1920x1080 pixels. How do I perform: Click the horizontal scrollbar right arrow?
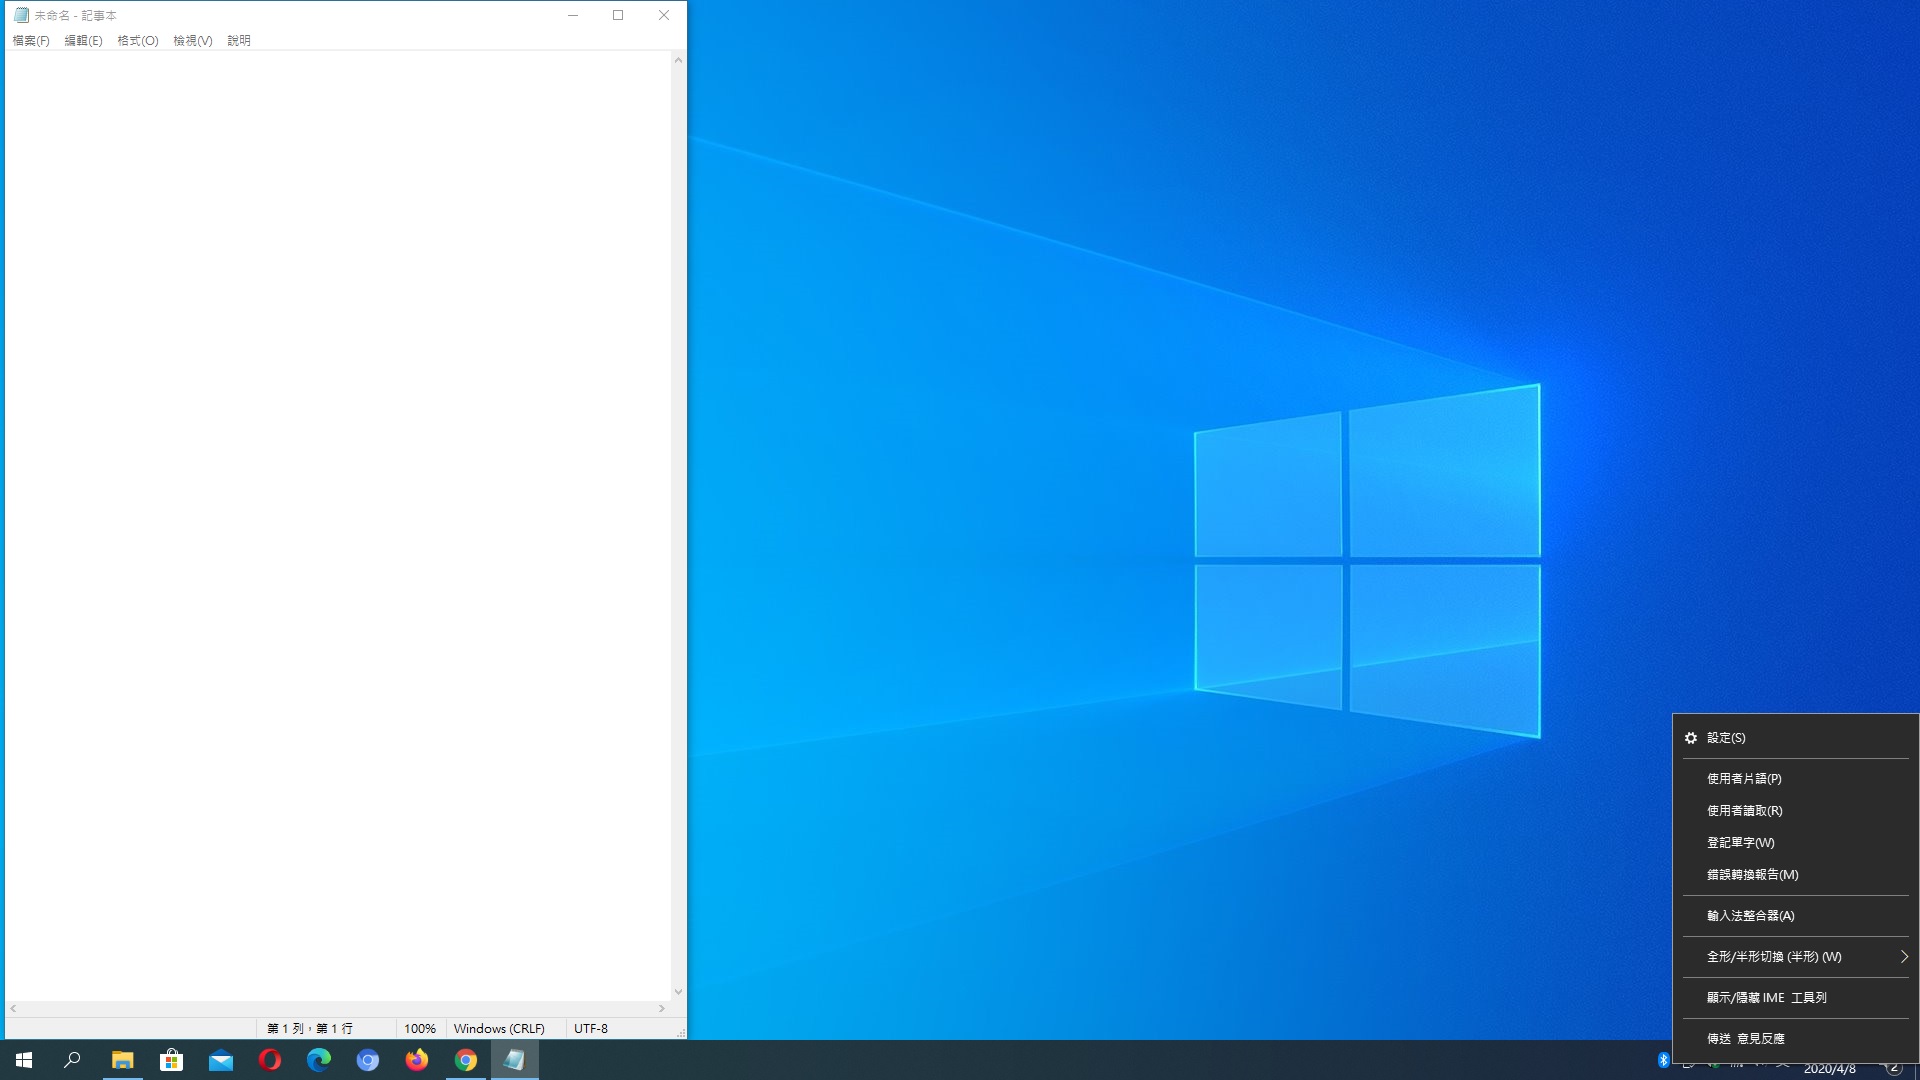(x=662, y=1009)
